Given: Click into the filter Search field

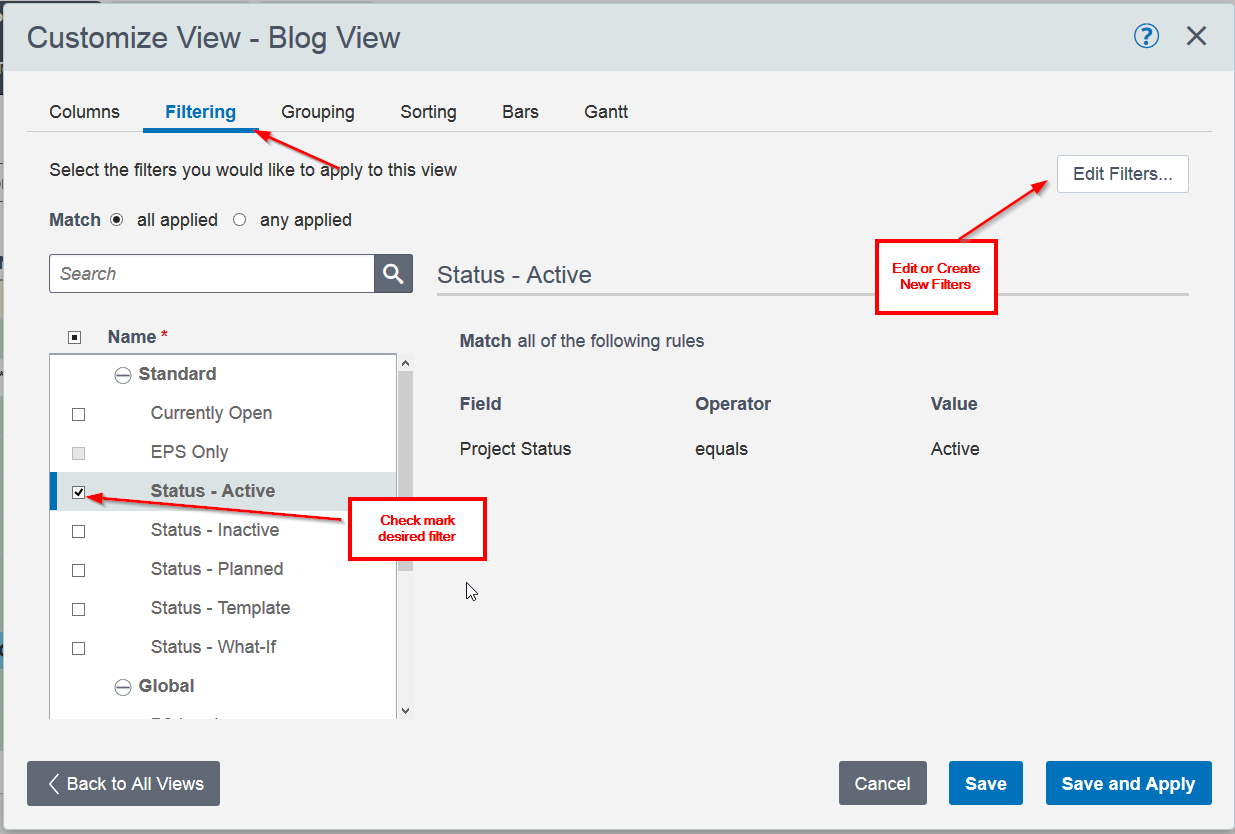Looking at the screenshot, I should 211,274.
